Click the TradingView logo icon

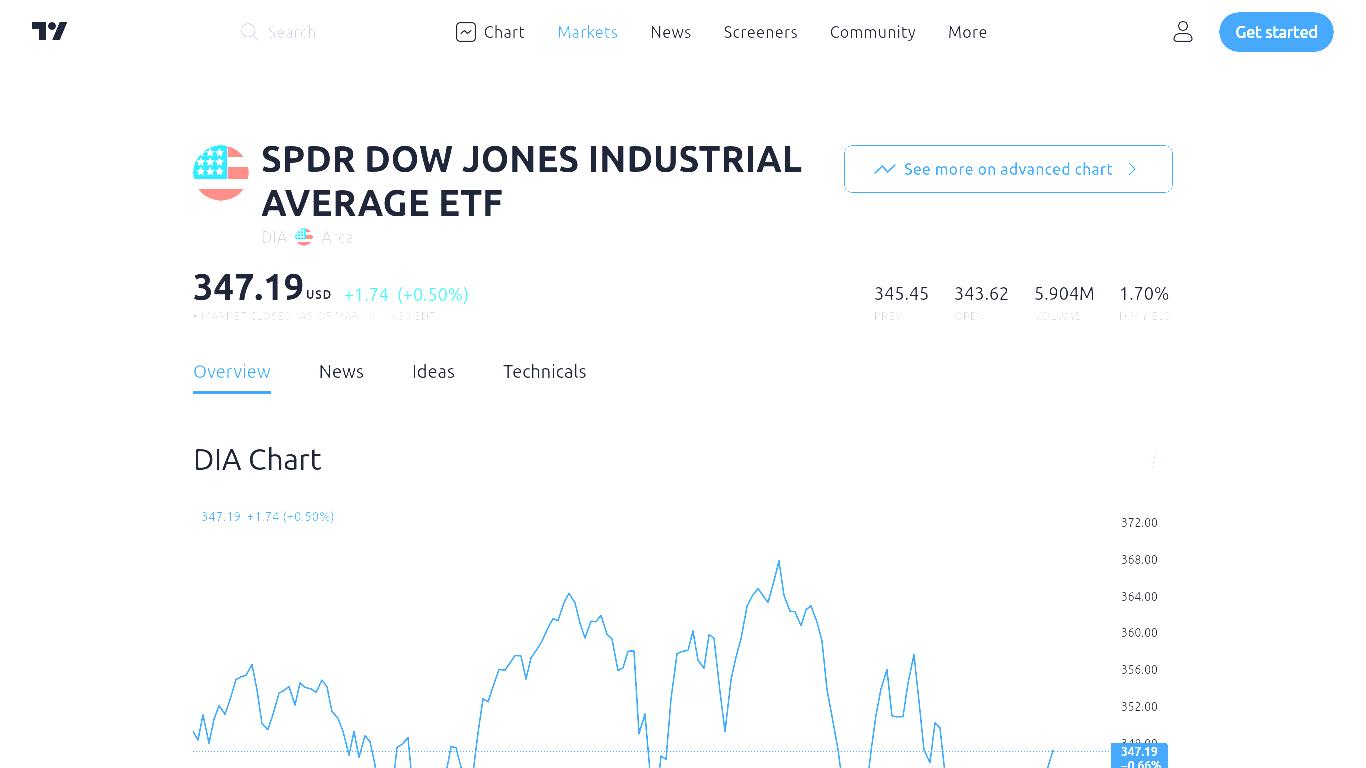(x=49, y=32)
